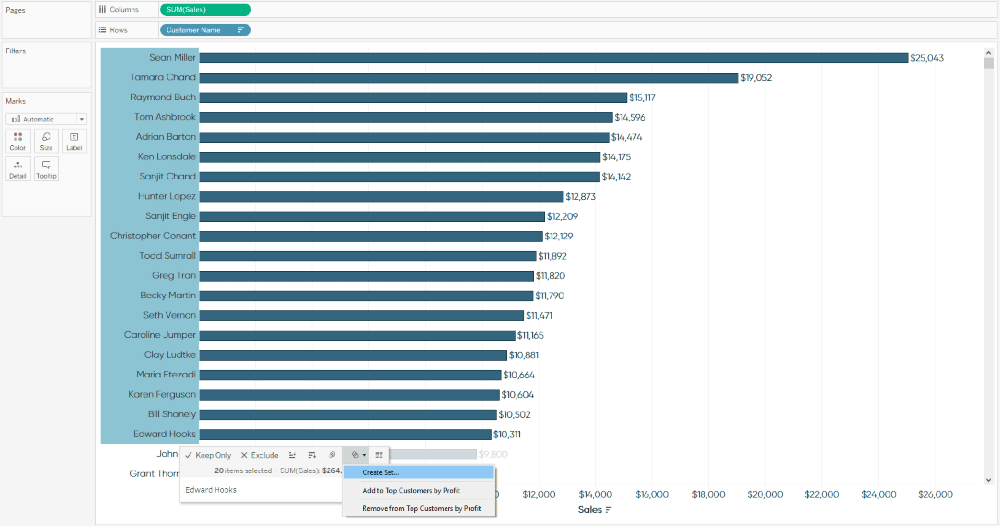Open the Detail marks card
The image size is (1000, 527).
coord(18,168)
